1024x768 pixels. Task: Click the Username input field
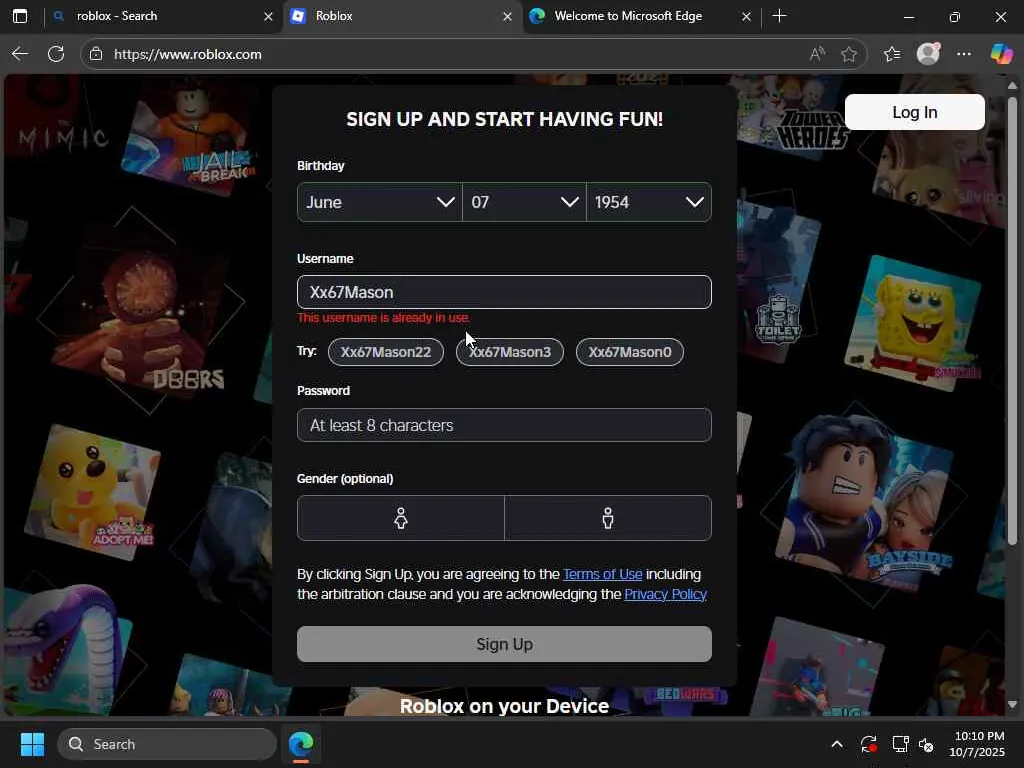pyautogui.click(x=504, y=292)
